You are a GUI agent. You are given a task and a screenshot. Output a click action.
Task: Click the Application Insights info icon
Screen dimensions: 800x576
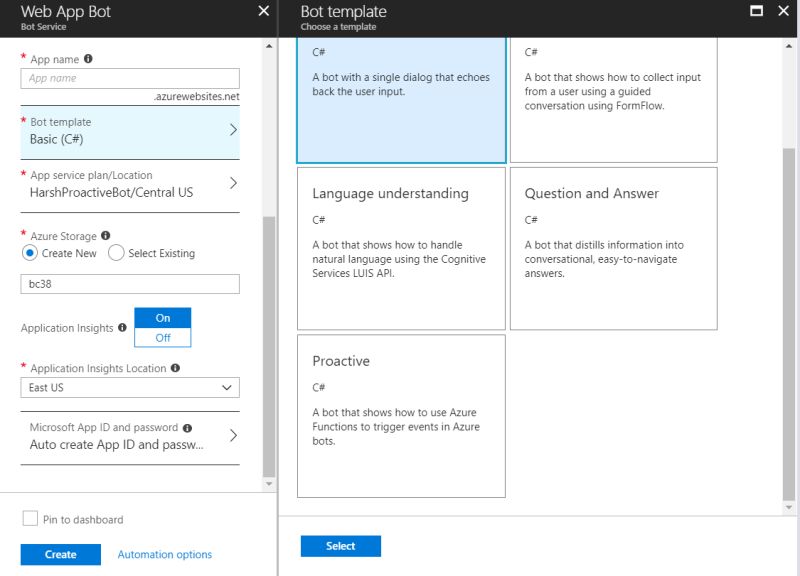pos(122,328)
